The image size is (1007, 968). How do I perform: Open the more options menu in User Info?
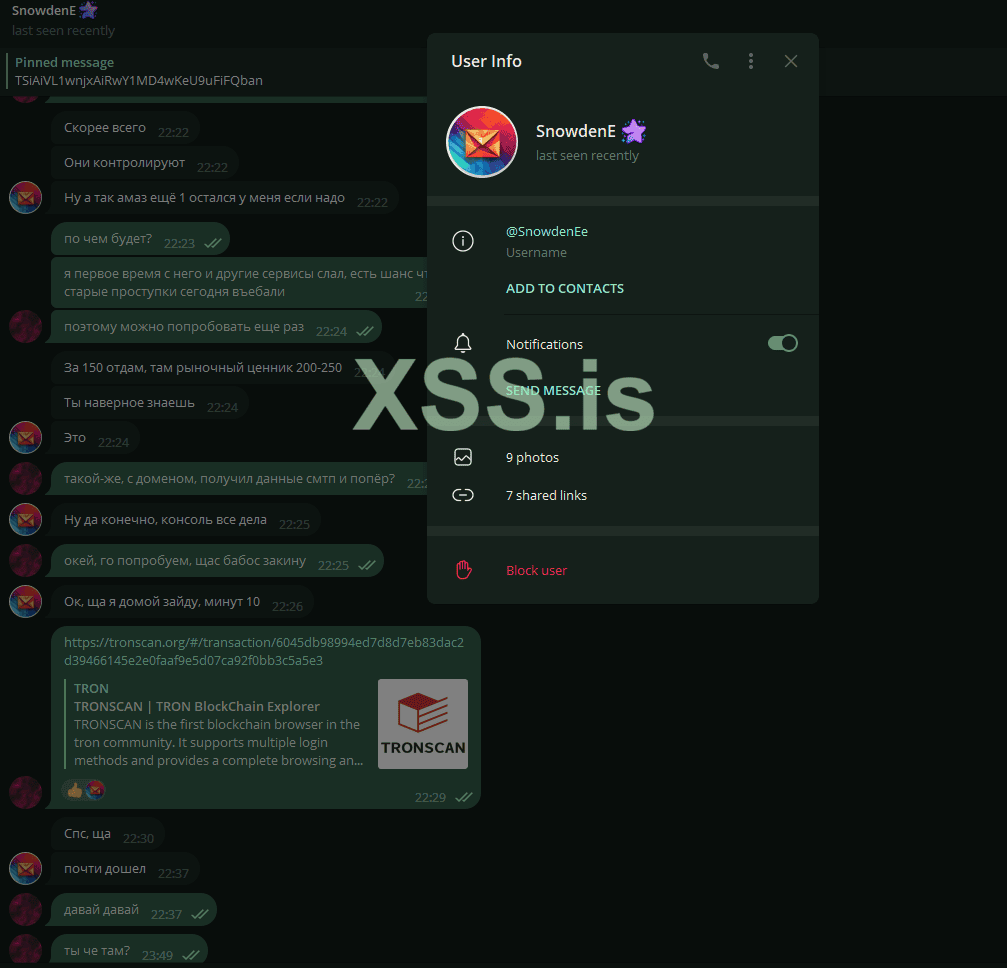pyautogui.click(x=751, y=61)
